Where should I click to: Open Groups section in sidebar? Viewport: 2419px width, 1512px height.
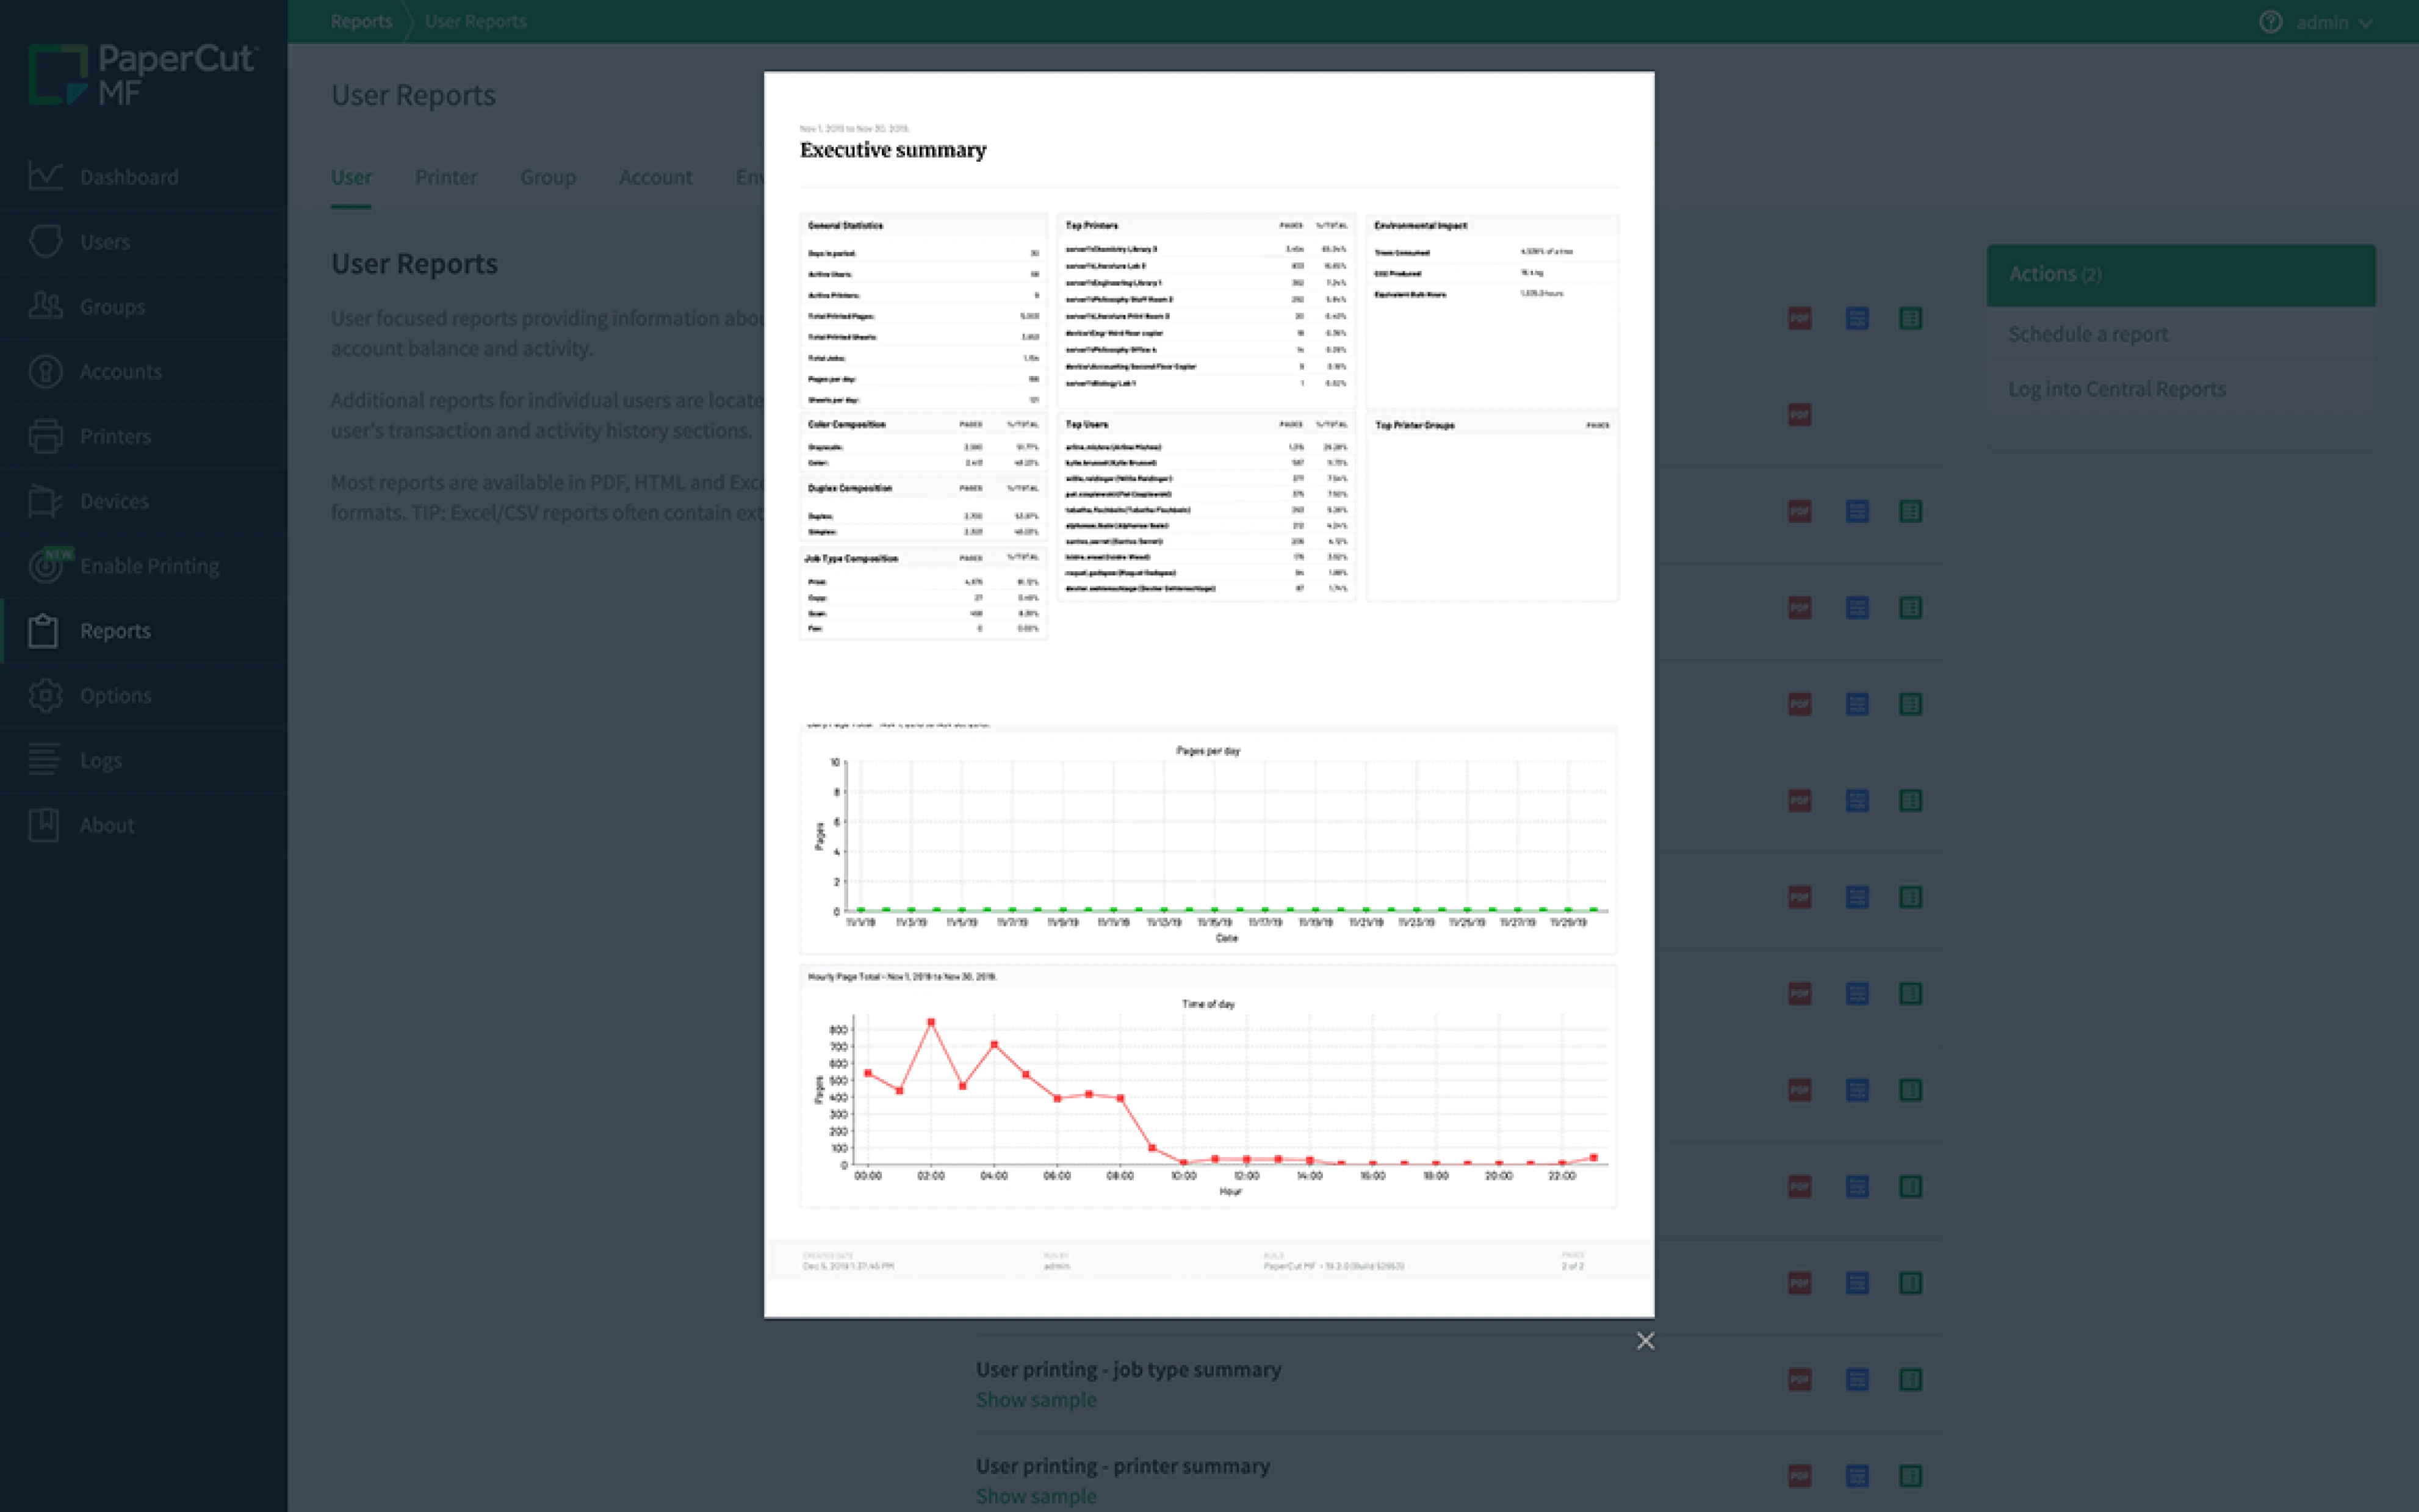112,307
